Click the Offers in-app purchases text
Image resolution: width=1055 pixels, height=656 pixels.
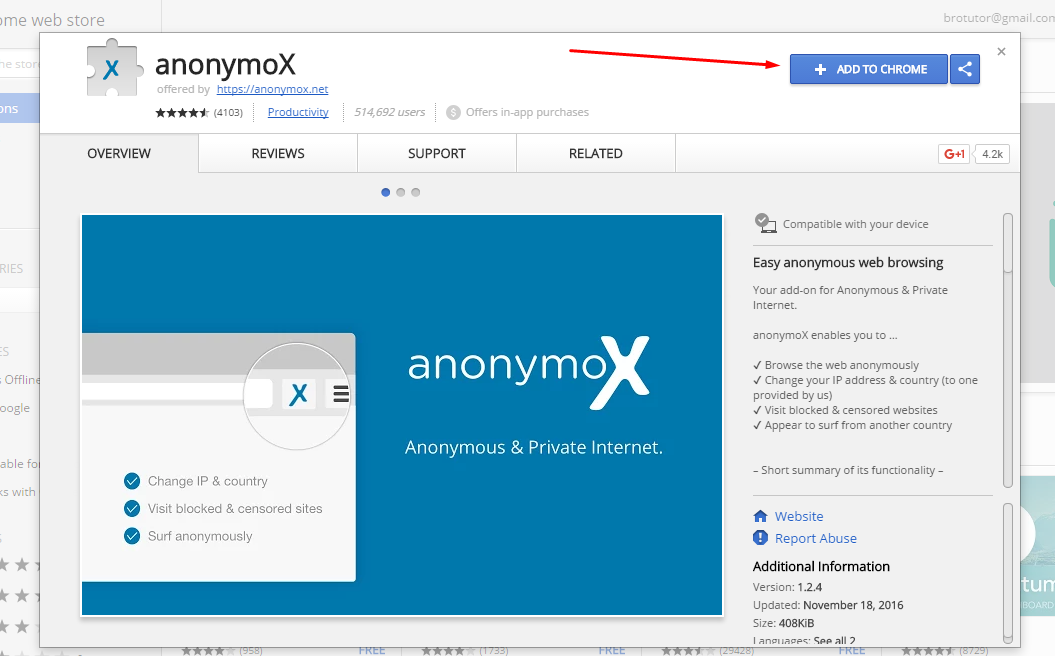click(x=527, y=112)
